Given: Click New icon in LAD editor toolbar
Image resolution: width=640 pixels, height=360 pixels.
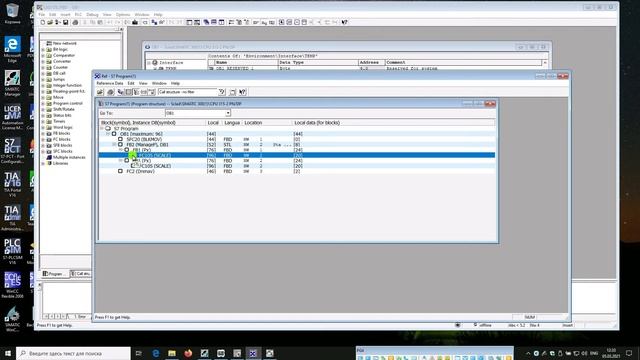Looking at the screenshot, I should 43,22.
